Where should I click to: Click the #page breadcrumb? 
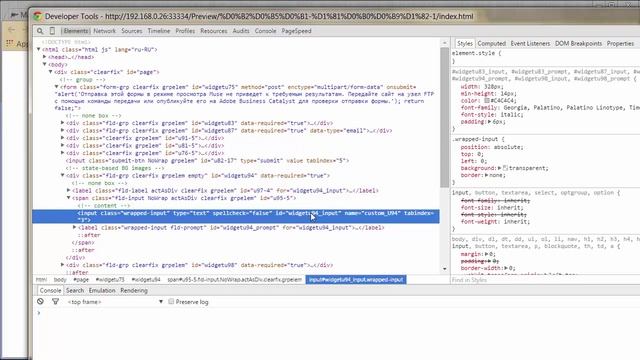(x=81, y=280)
